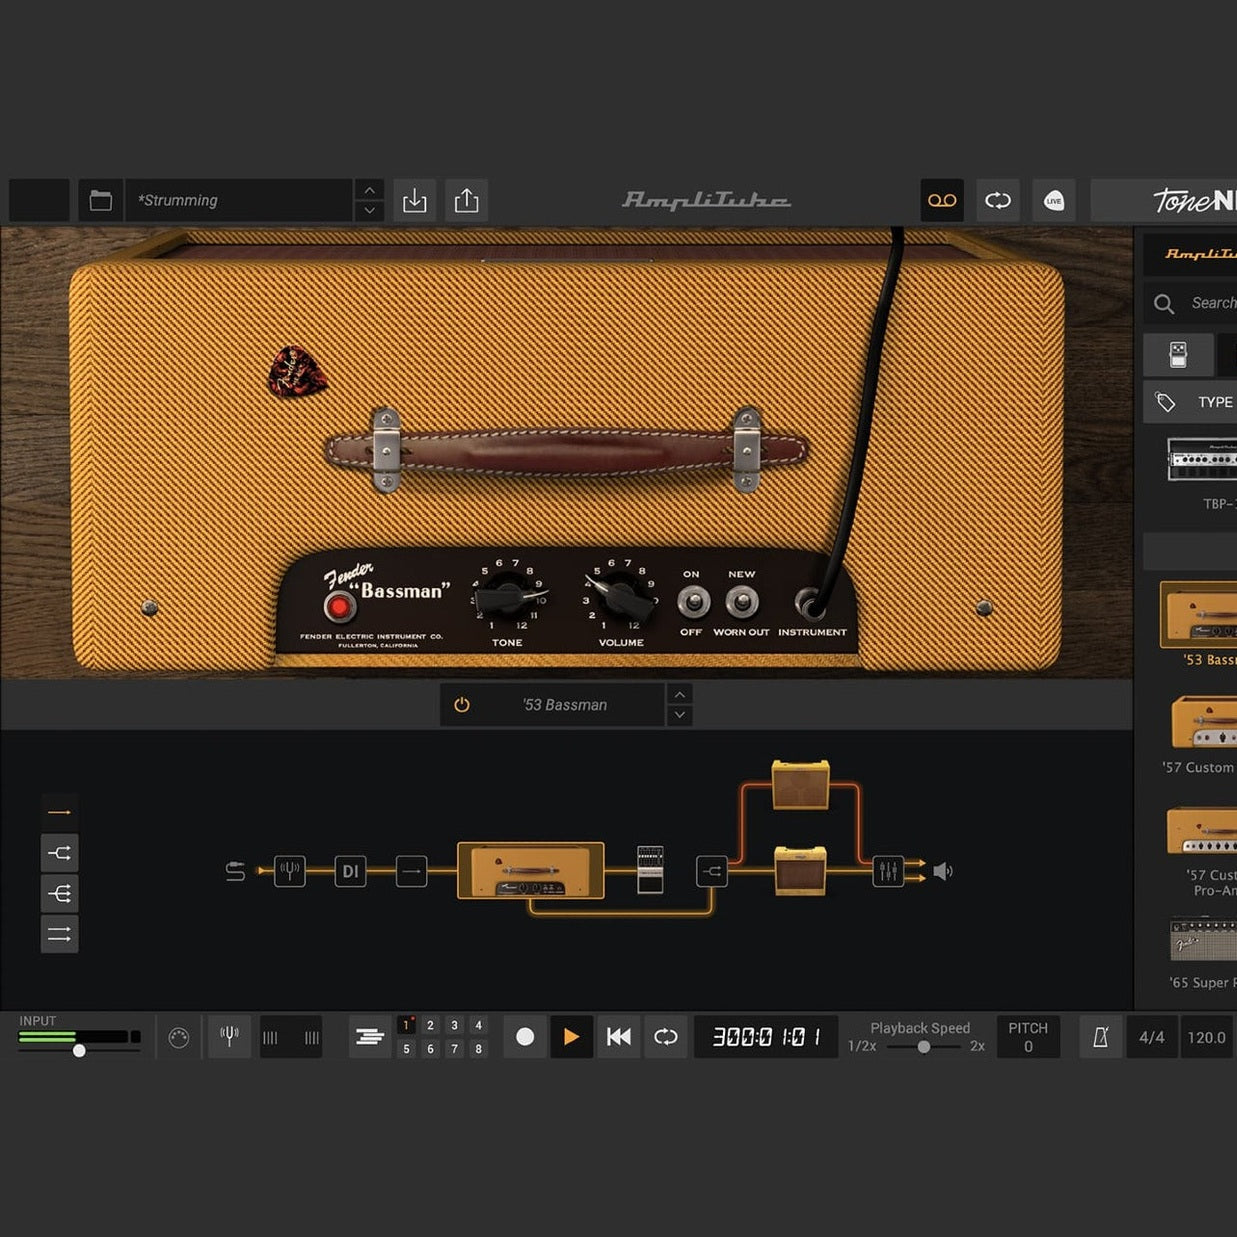Open Live mode icon

(x=1054, y=200)
